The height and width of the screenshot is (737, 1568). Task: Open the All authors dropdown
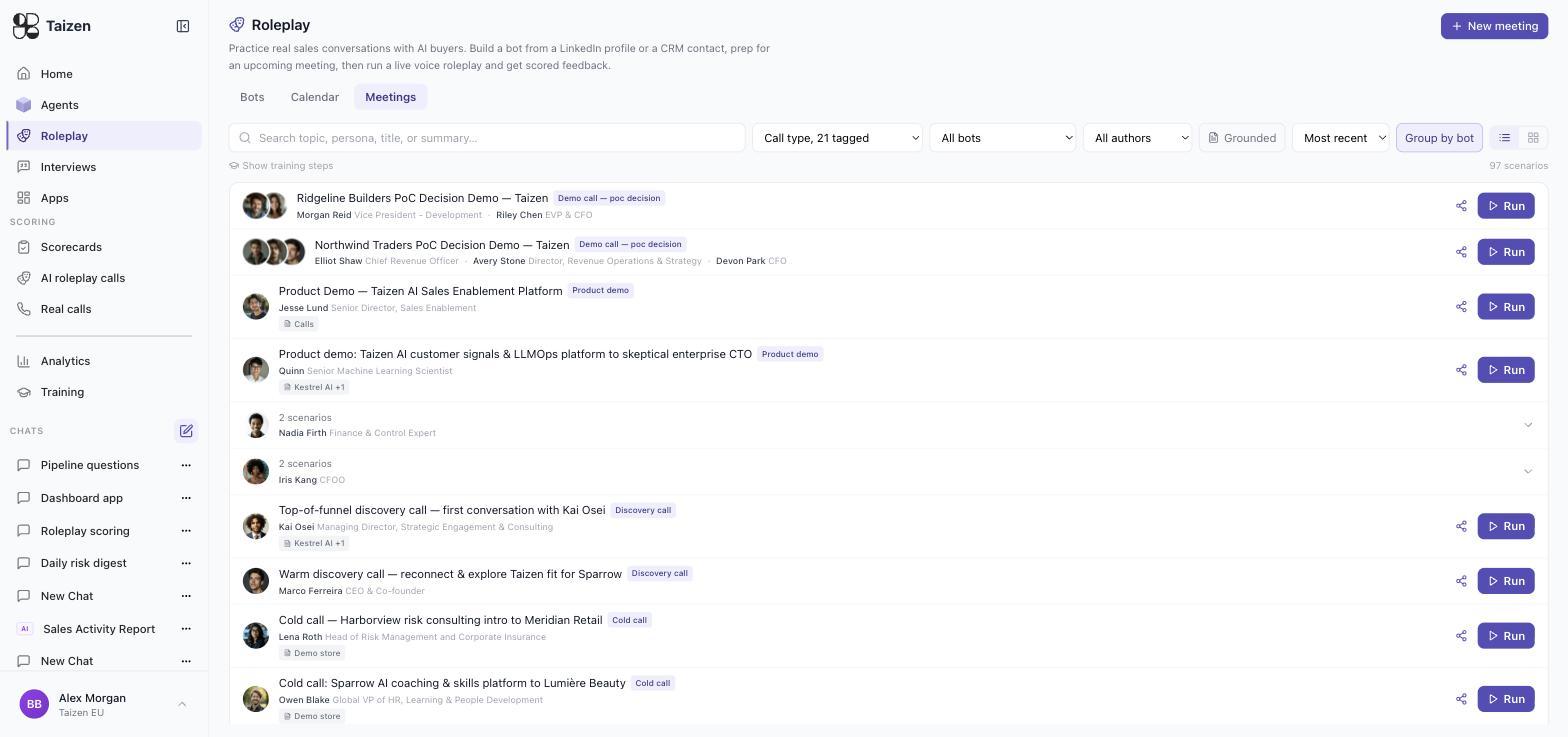[x=1138, y=138]
